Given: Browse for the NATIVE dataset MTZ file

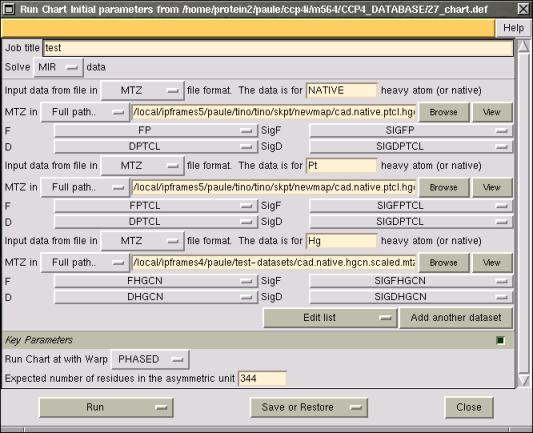Looking at the screenshot, I should [x=444, y=112].
